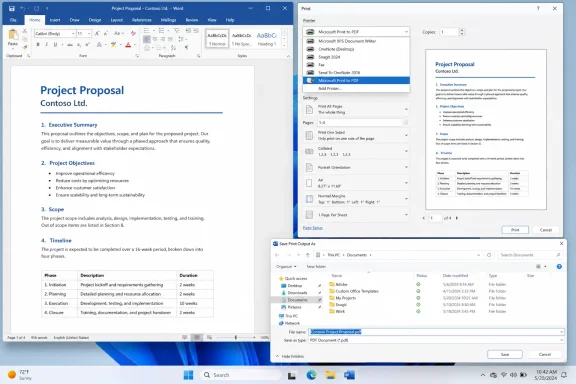Increase copies using the Copies spinner
The image size is (576, 384).
(462, 30)
